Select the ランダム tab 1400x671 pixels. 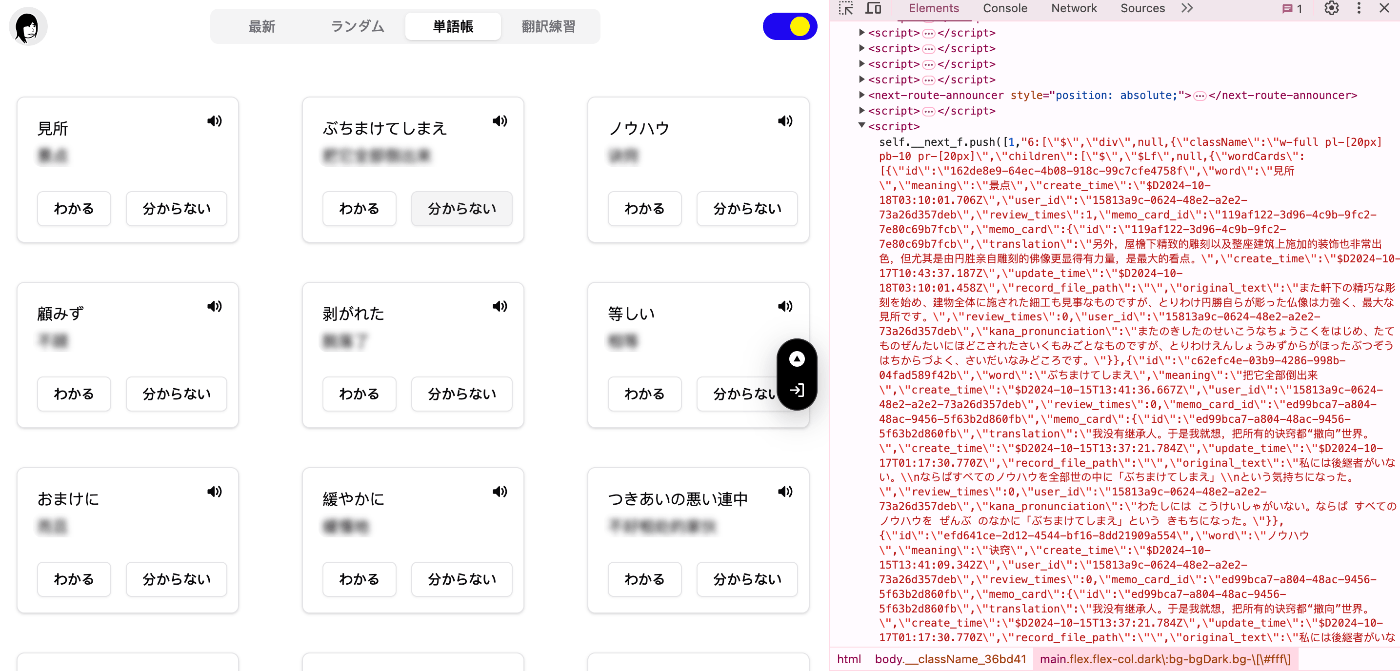coord(357,27)
